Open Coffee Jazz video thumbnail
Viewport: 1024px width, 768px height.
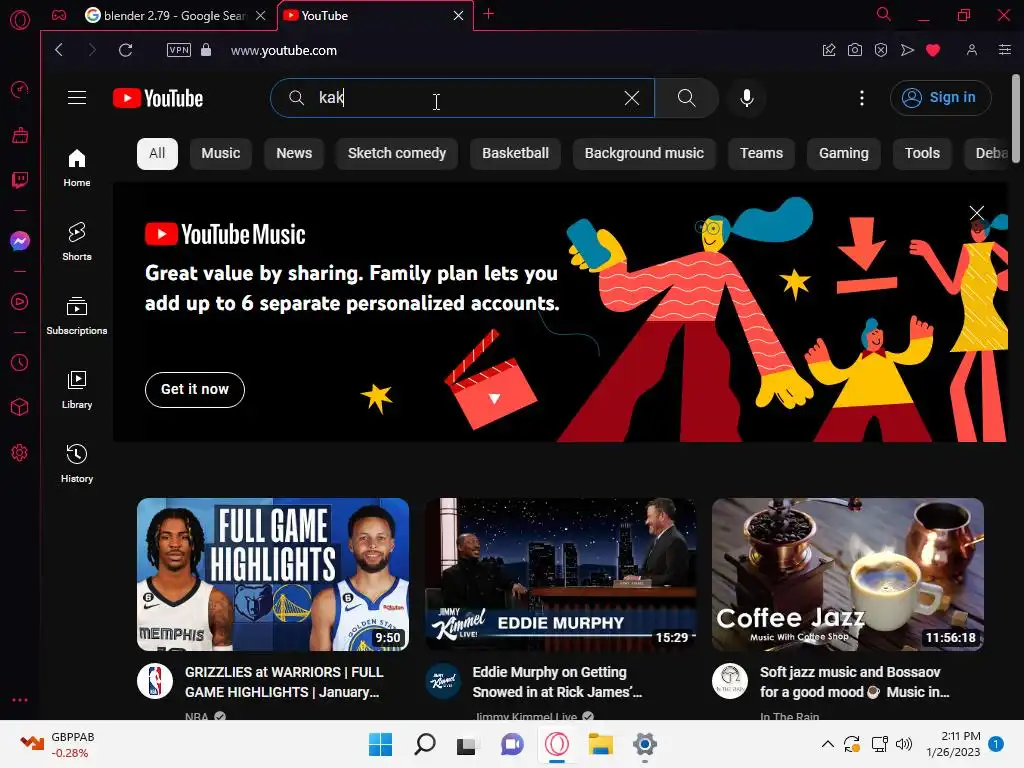tap(848, 574)
